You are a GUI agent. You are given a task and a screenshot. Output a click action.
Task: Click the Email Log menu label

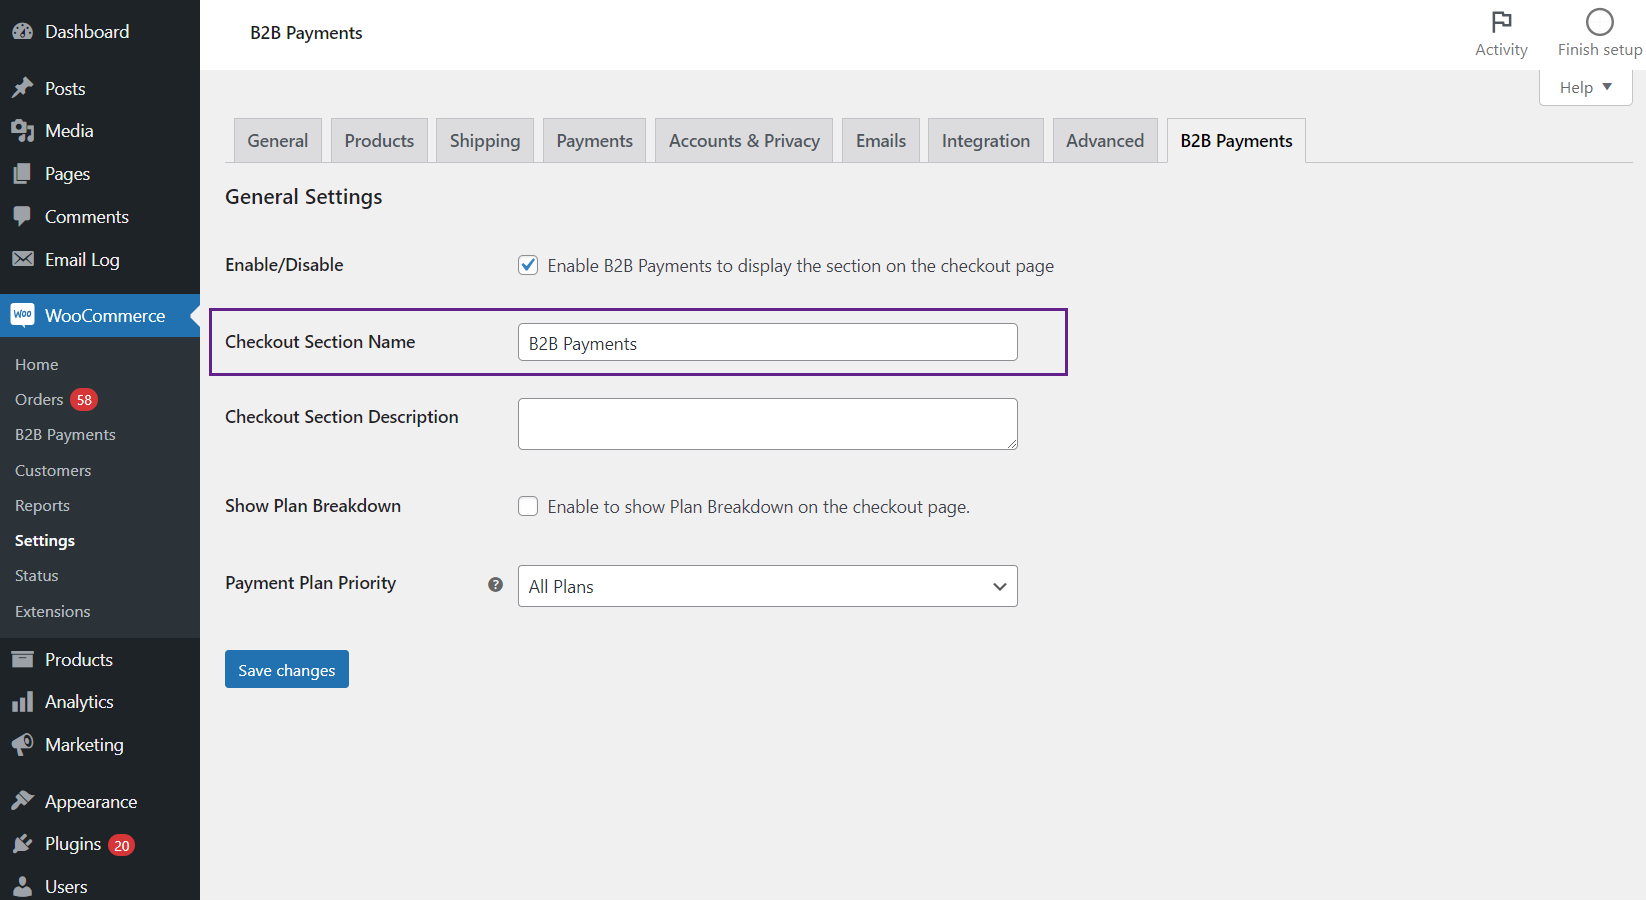coord(82,260)
